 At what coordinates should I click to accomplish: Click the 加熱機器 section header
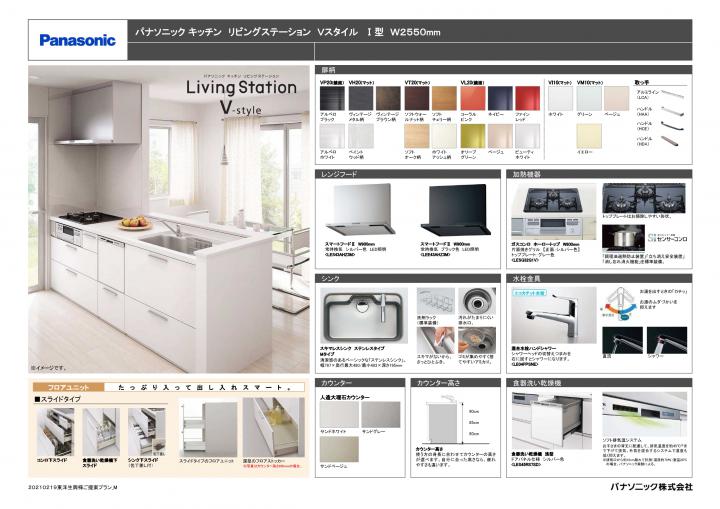click(599, 174)
